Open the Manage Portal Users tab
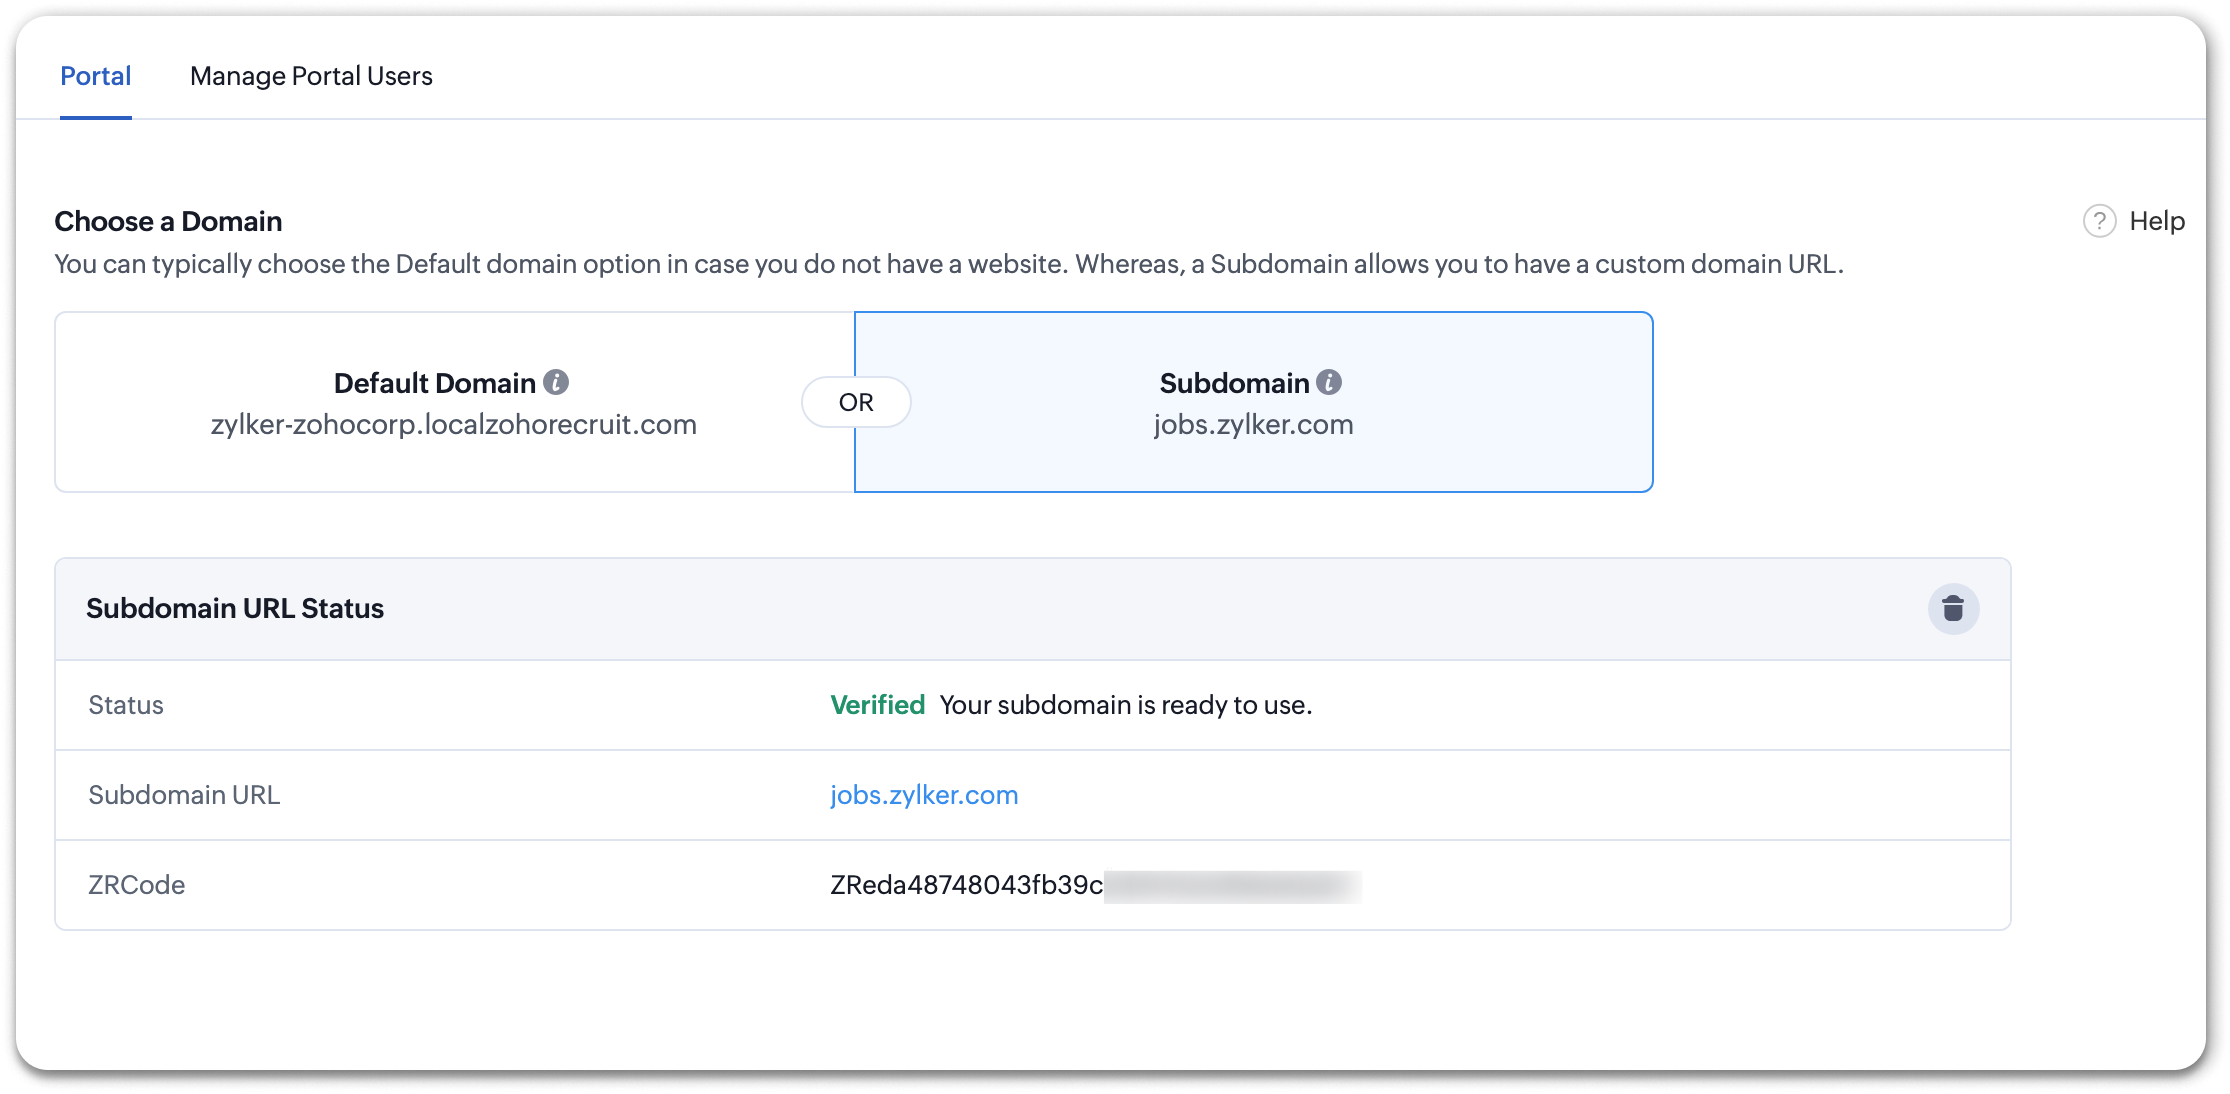This screenshot has width=2230, height=1094. [311, 77]
